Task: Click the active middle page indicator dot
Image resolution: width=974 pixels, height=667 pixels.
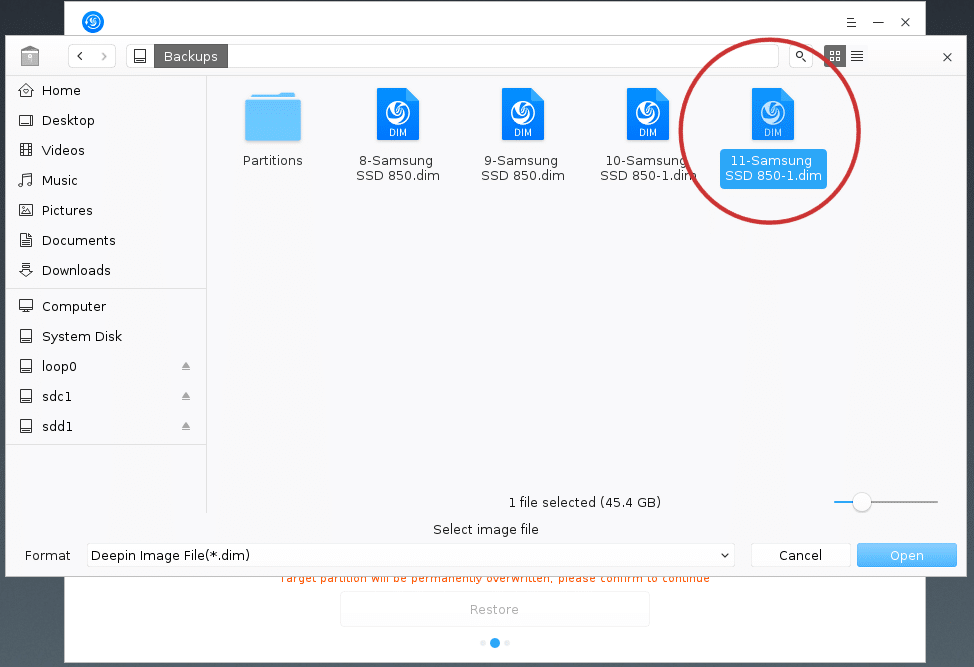Action: (495, 643)
